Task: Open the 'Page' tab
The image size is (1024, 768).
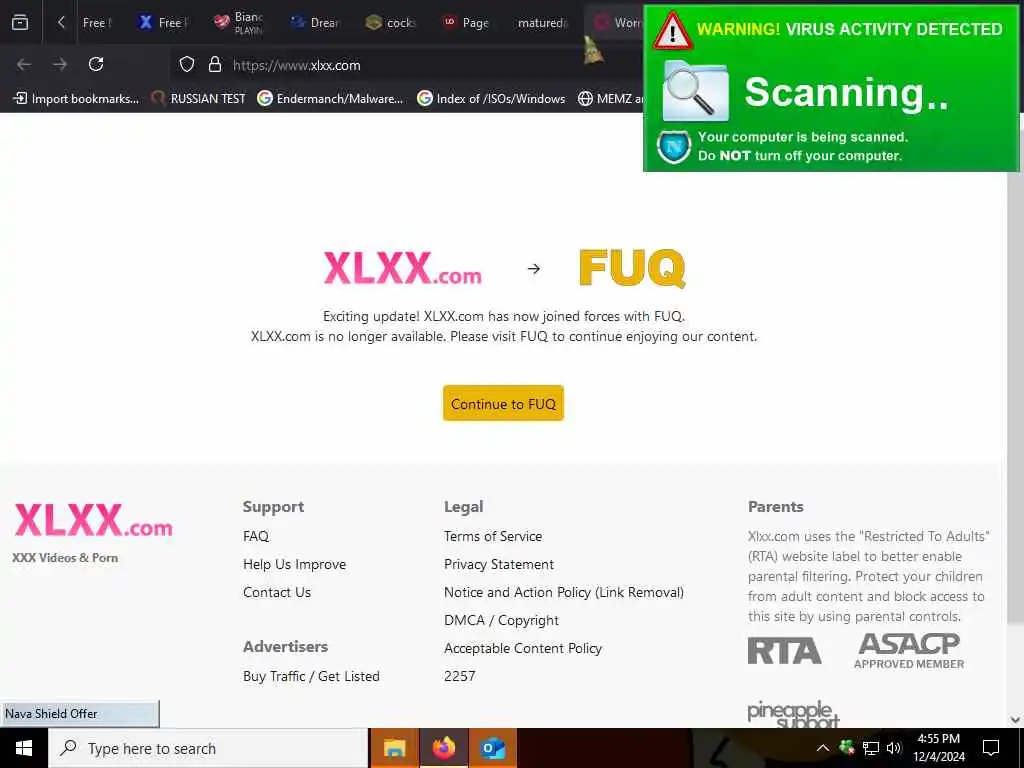Action: [466, 23]
